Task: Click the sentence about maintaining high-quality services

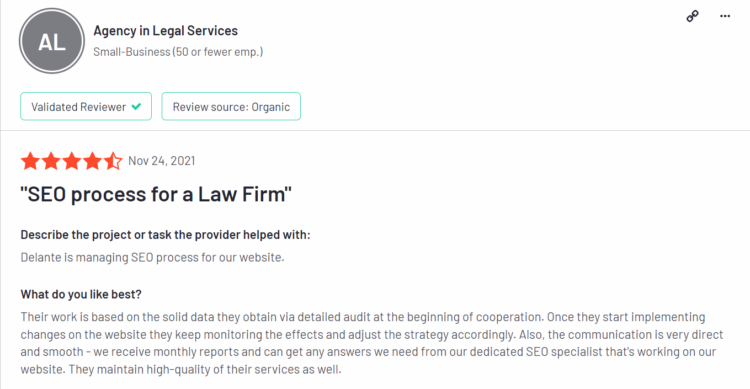Action: [205, 369]
